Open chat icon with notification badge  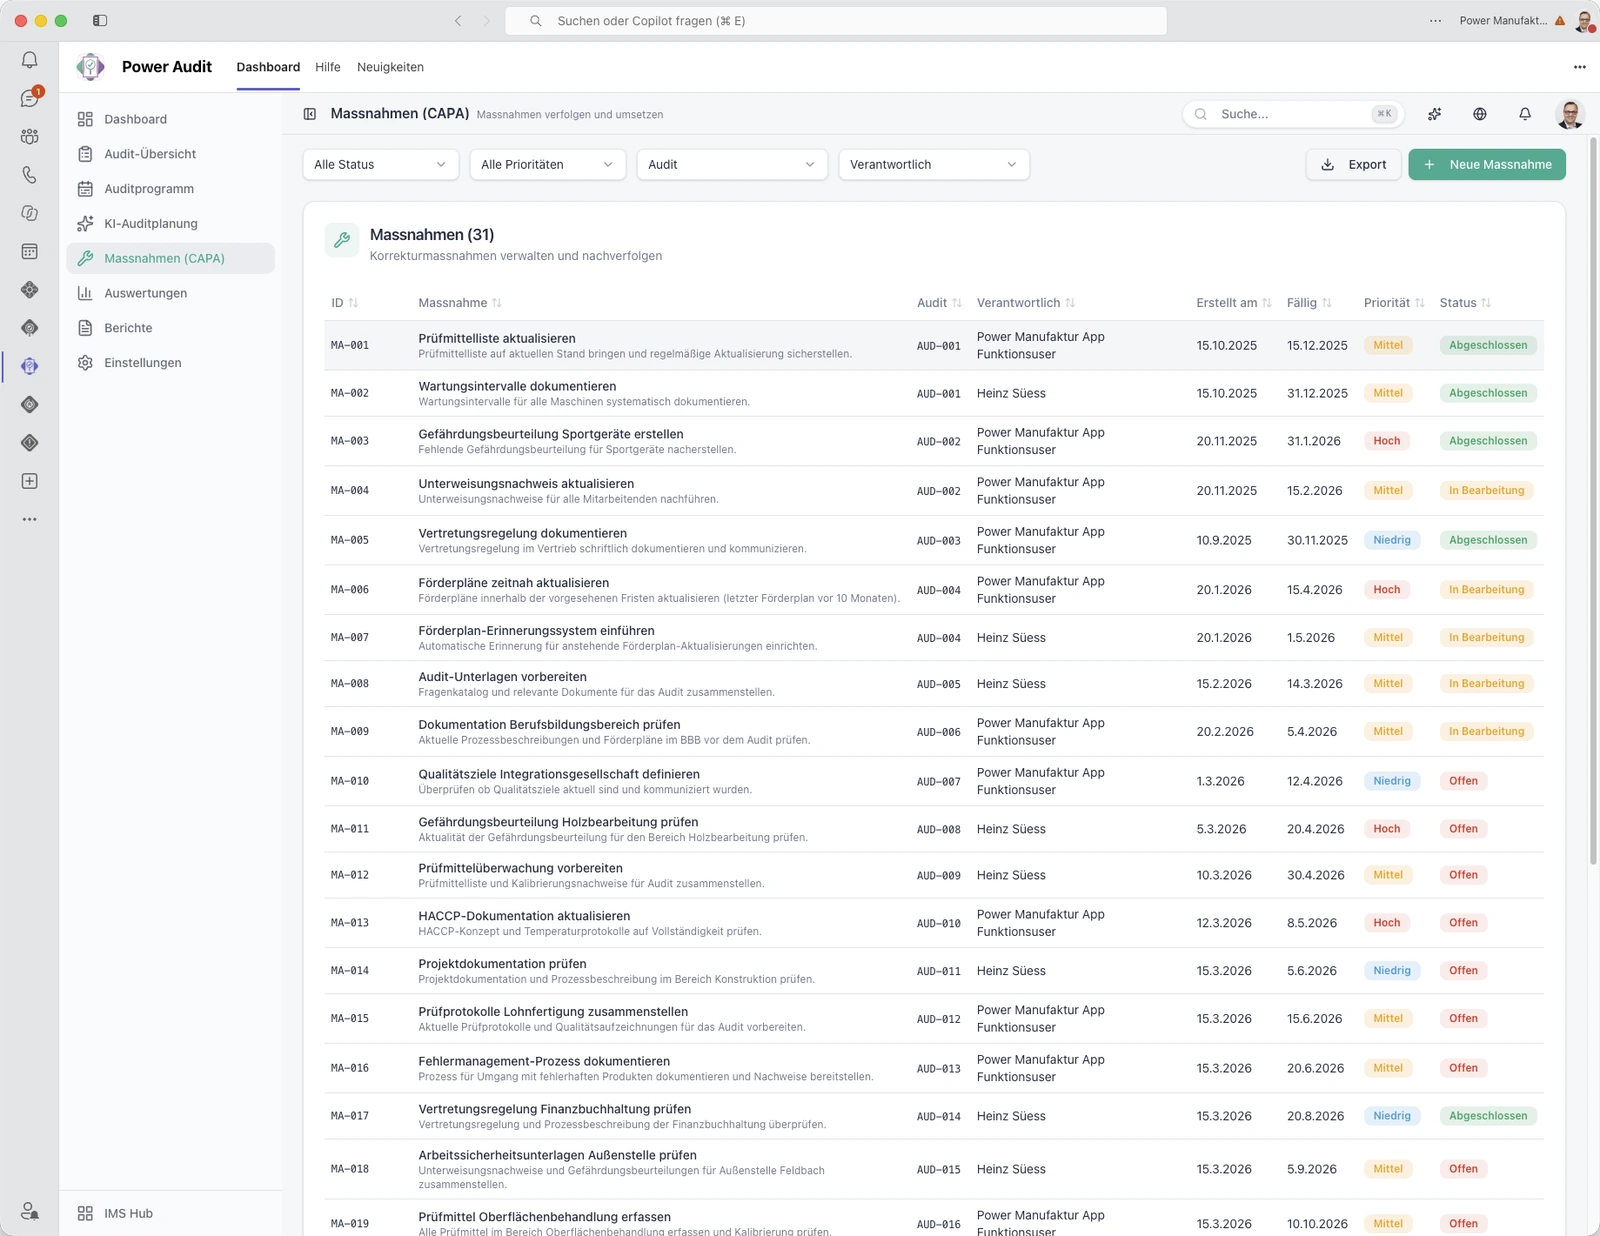coord(30,98)
